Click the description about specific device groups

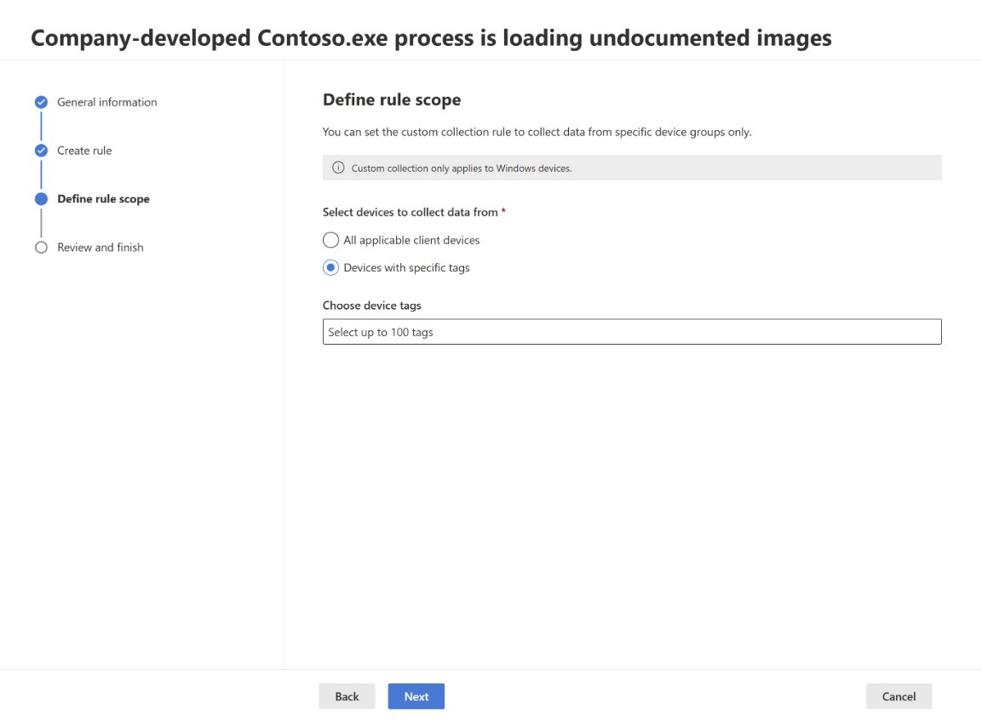(537, 132)
